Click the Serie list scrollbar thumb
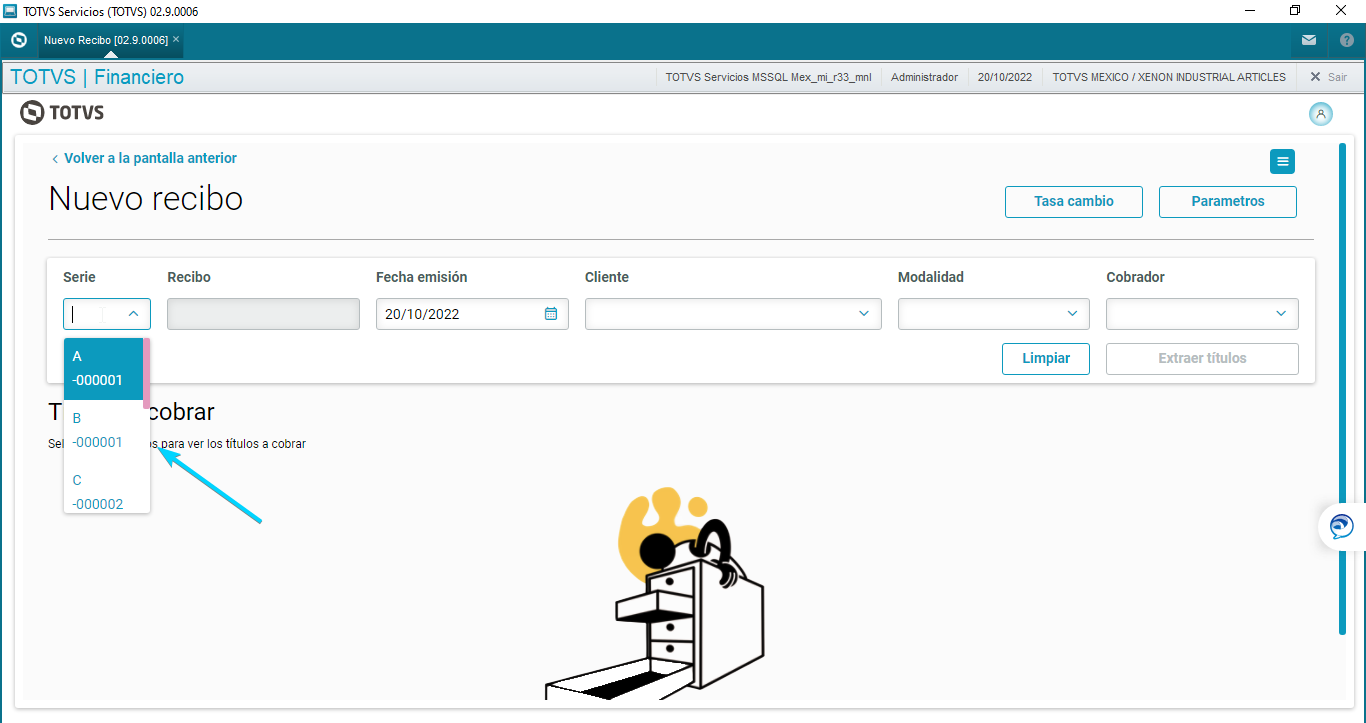 tap(147, 373)
